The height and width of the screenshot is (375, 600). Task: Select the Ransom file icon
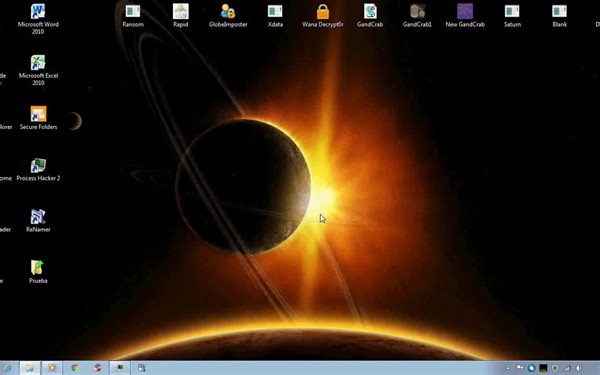133,16
